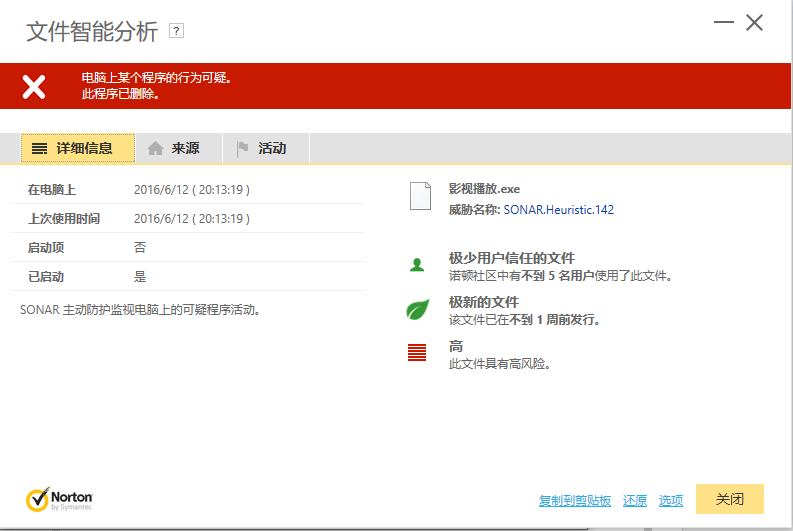Minimize the 文件智能分析 window
The image size is (793, 531).
(724, 22)
